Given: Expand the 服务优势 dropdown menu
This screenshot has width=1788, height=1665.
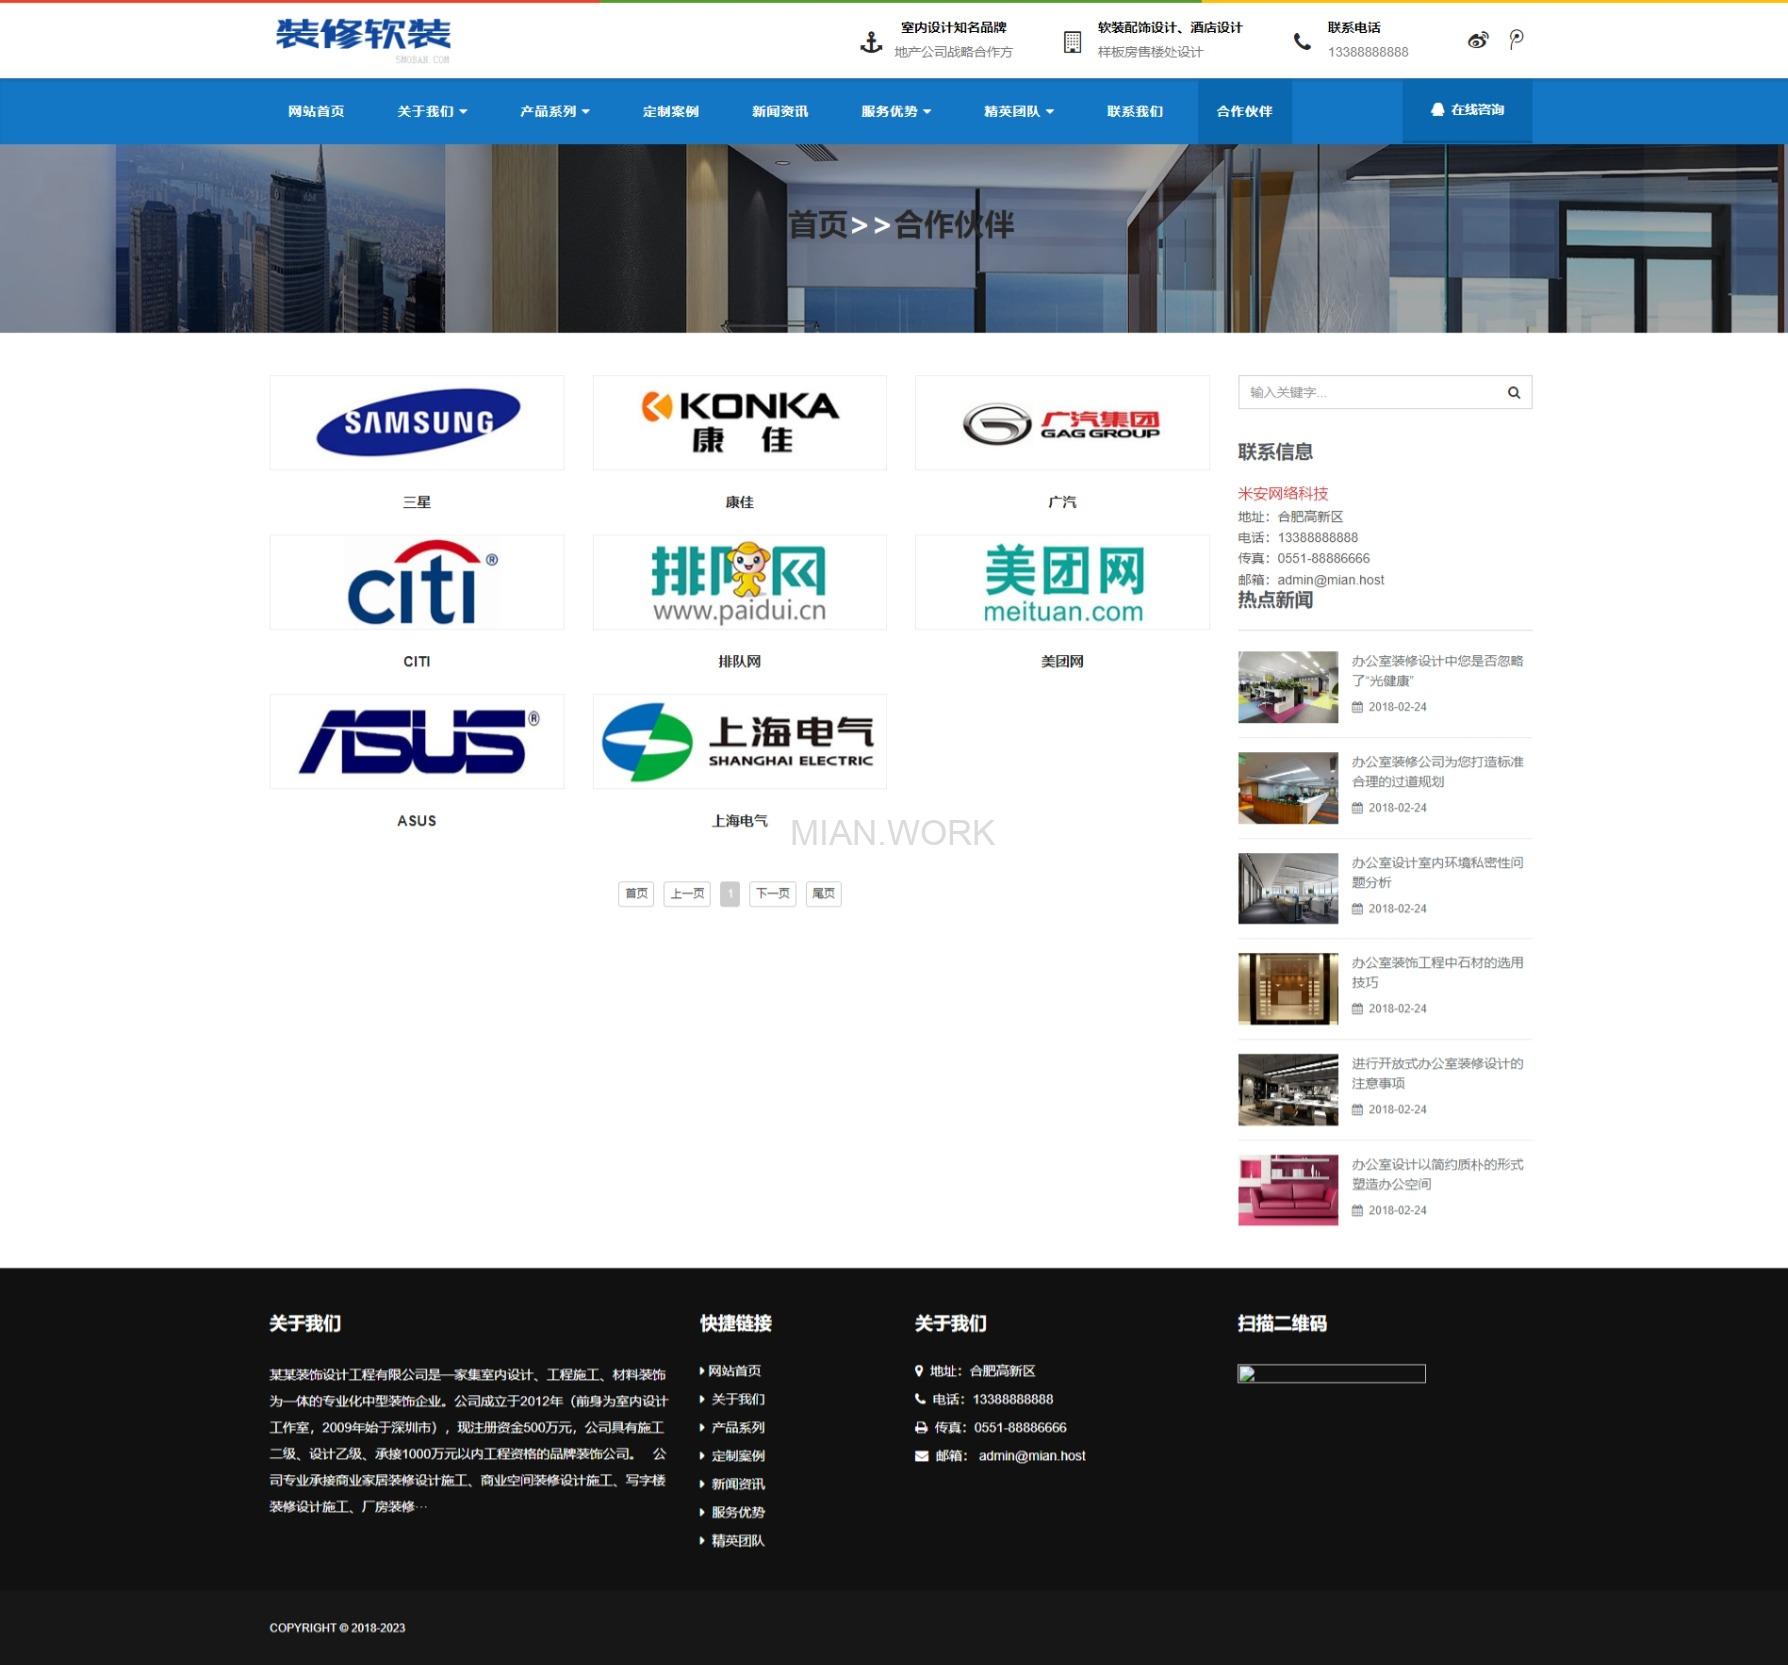Looking at the screenshot, I should (896, 111).
